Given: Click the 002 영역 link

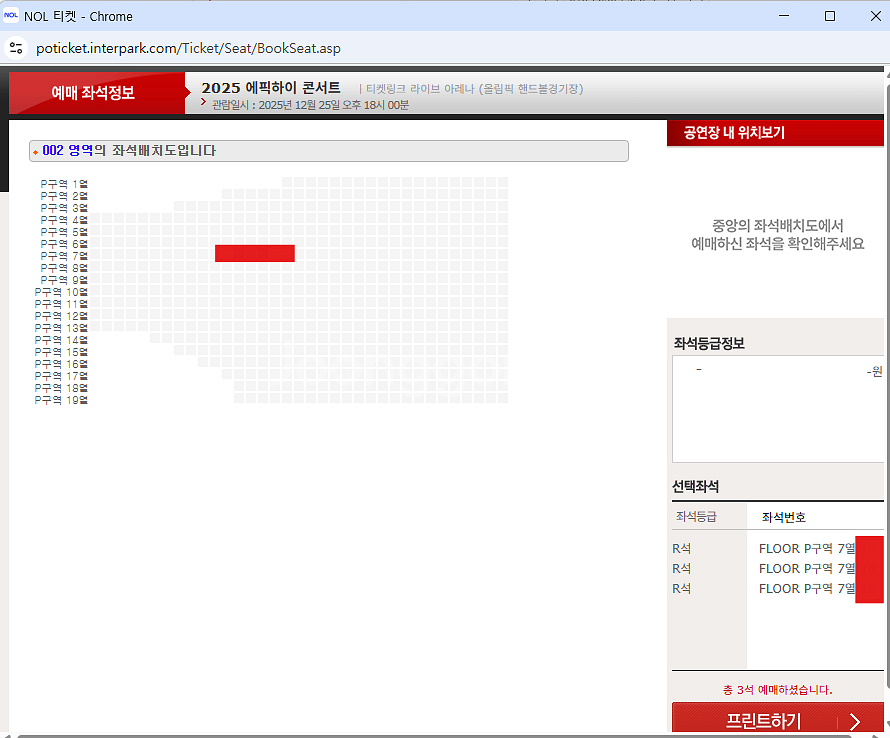Looking at the screenshot, I should (x=68, y=151).
